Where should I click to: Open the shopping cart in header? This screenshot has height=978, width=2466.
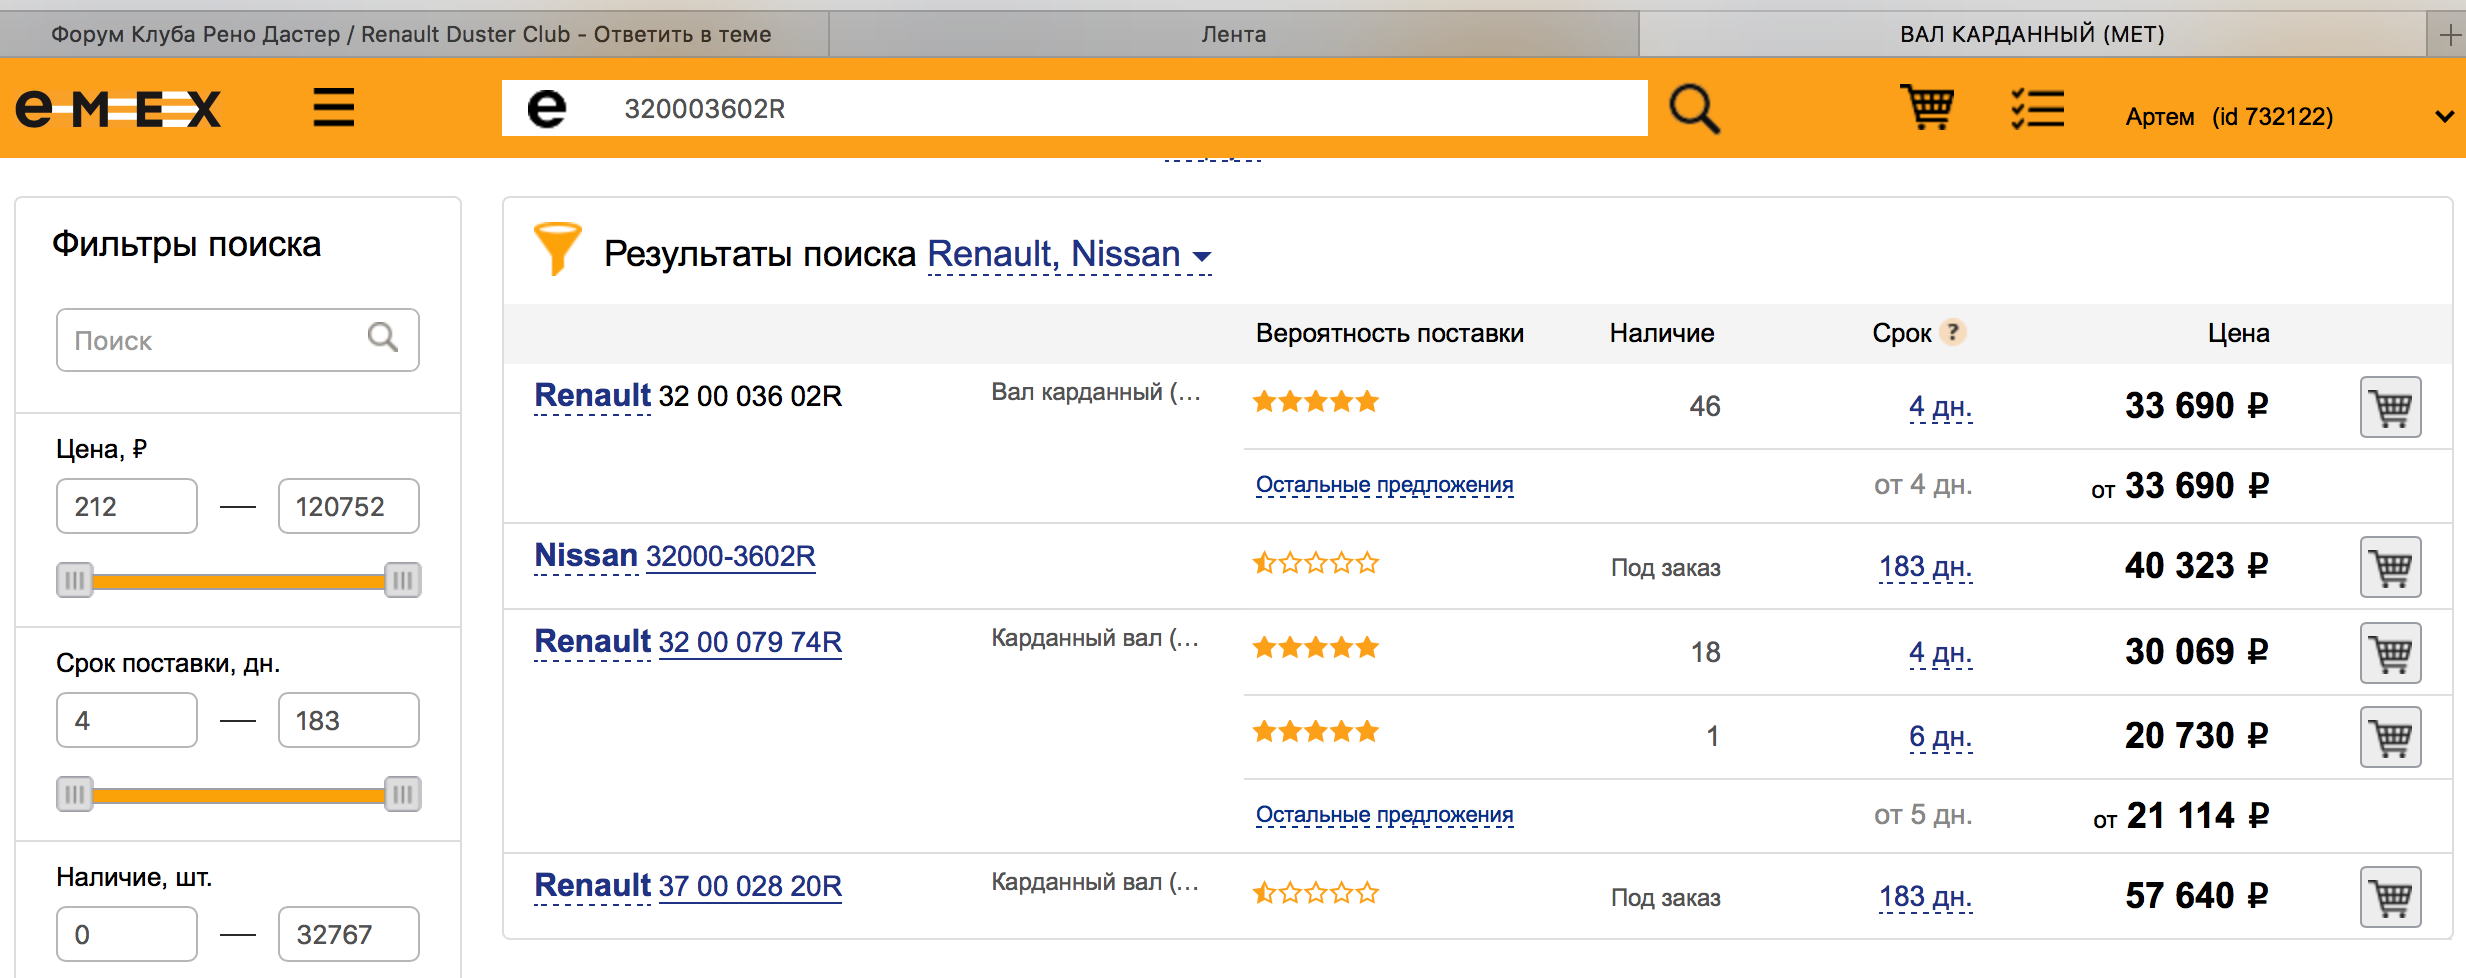(1927, 107)
